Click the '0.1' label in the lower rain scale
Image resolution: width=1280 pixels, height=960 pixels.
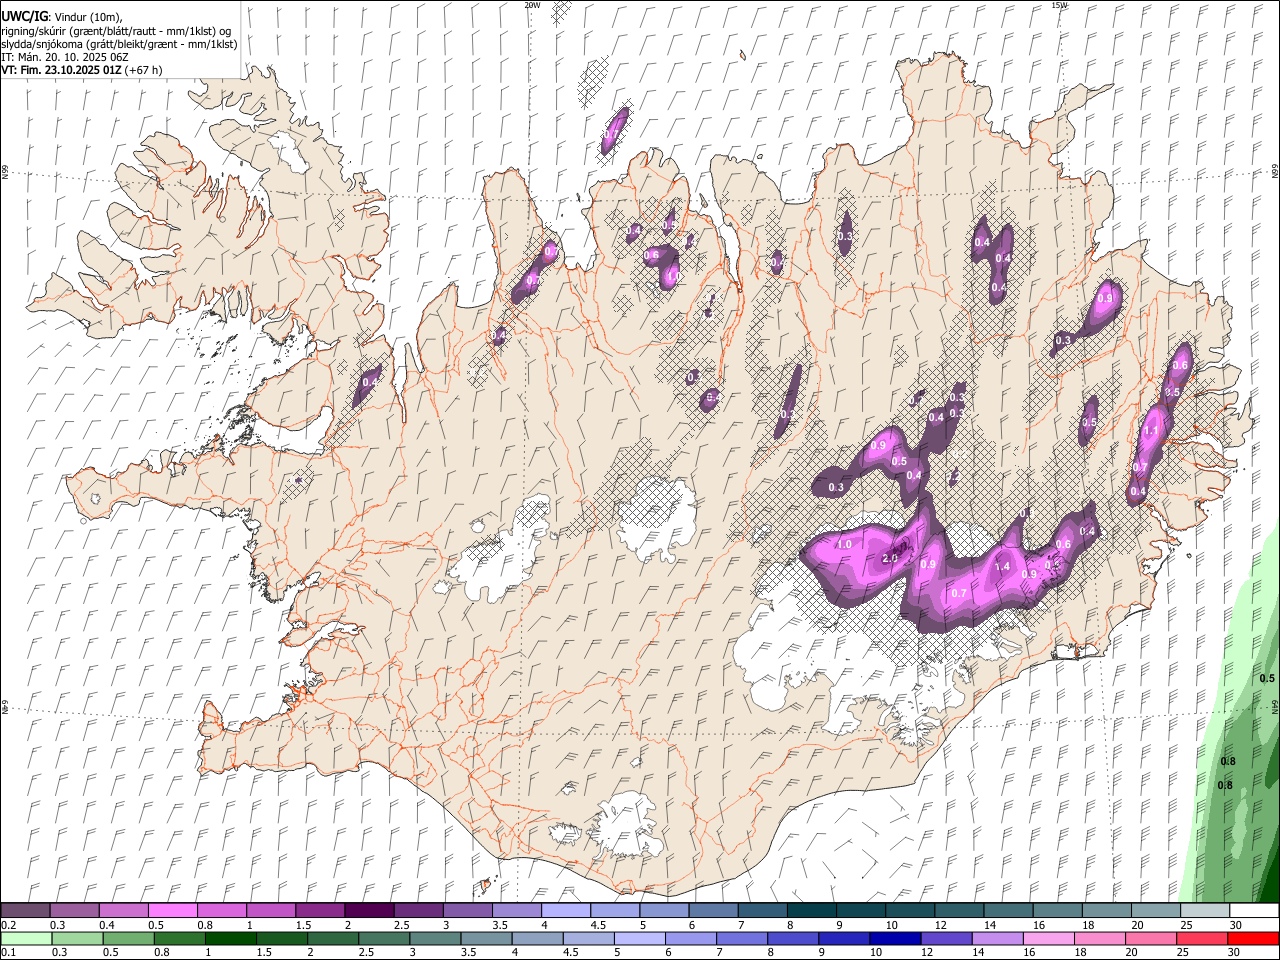[8, 953]
